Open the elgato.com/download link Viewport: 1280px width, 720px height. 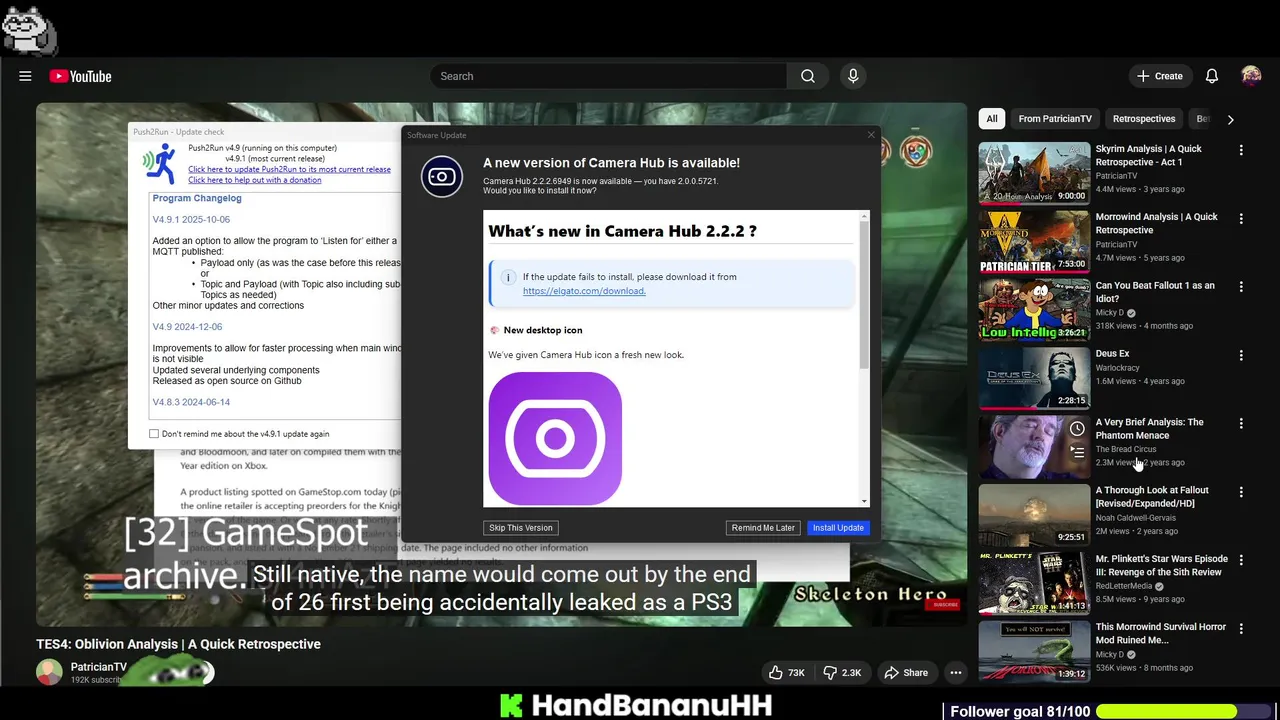pyautogui.click(x=584, y=291)
